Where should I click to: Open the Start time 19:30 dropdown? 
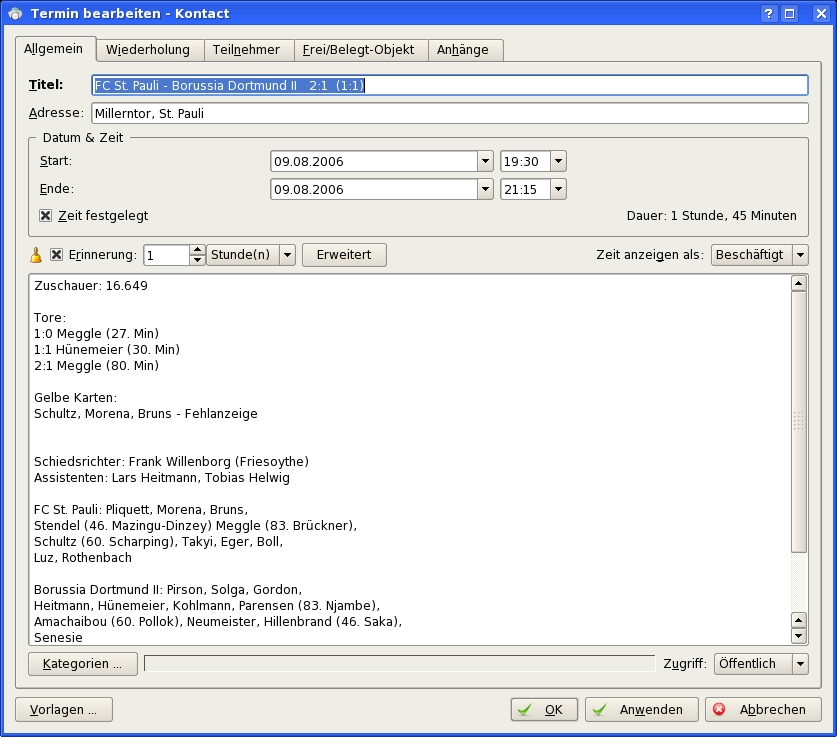coord(558,161)
